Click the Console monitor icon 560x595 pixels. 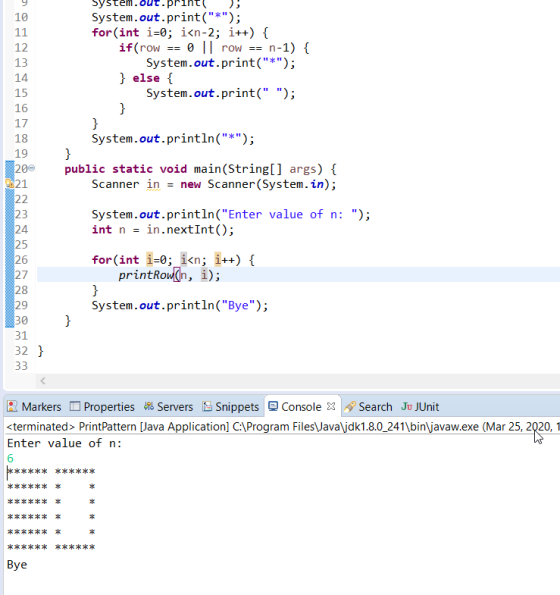[273, 406]
